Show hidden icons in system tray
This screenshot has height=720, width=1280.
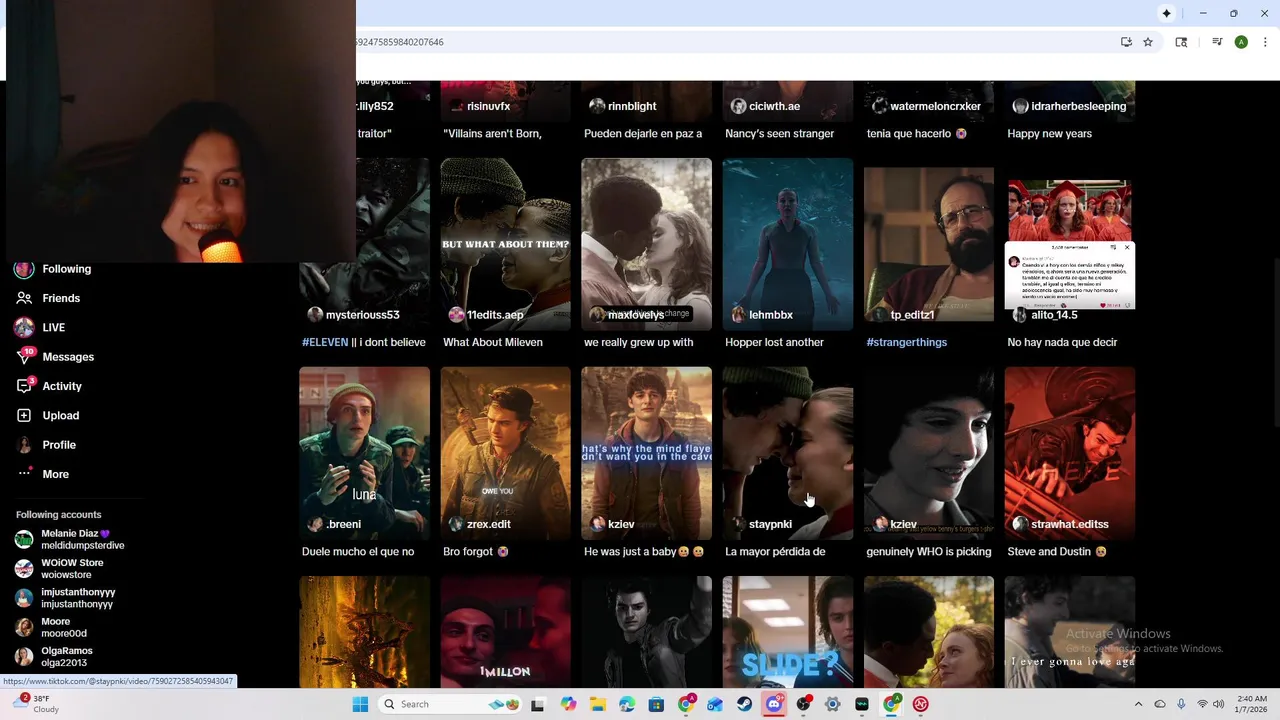pyautogui.click(x=1138, y=704)
